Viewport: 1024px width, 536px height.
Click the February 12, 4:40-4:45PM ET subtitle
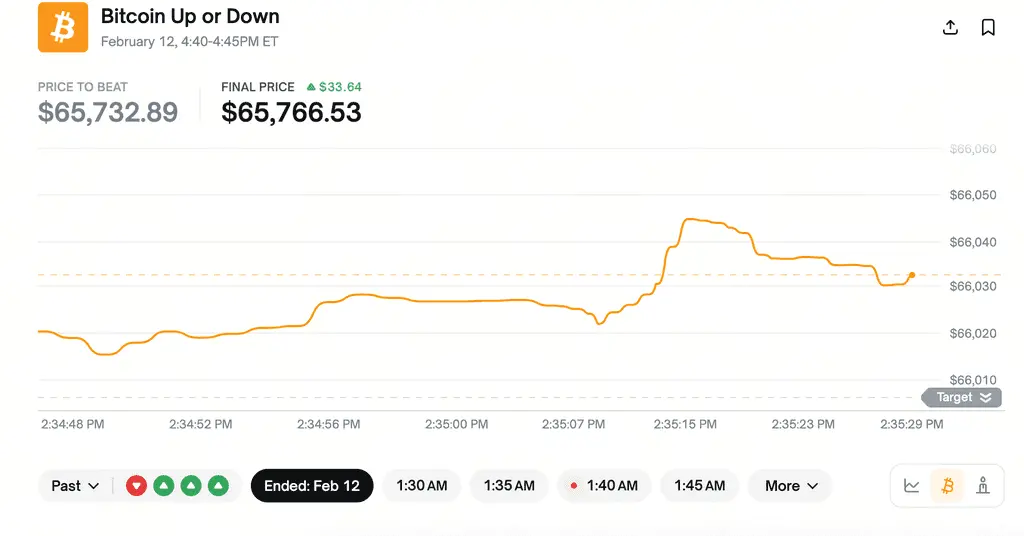pos(189,42)
